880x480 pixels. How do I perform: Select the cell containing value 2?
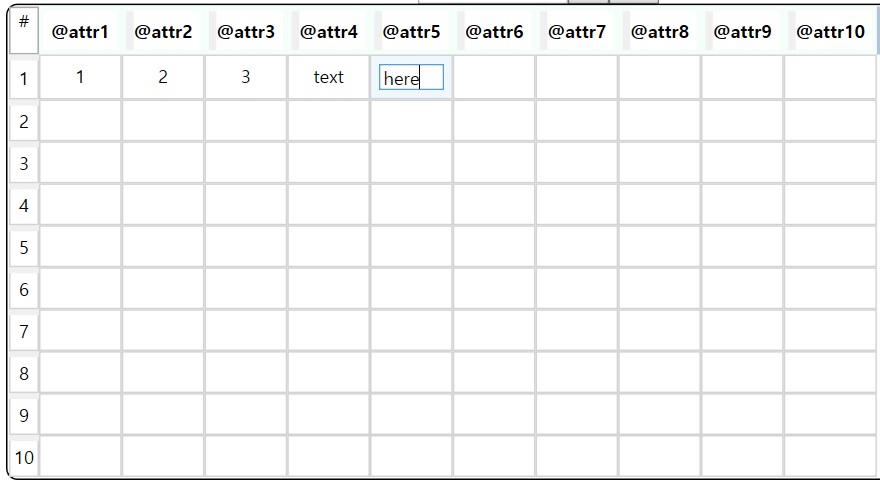[x=163, y=77]
